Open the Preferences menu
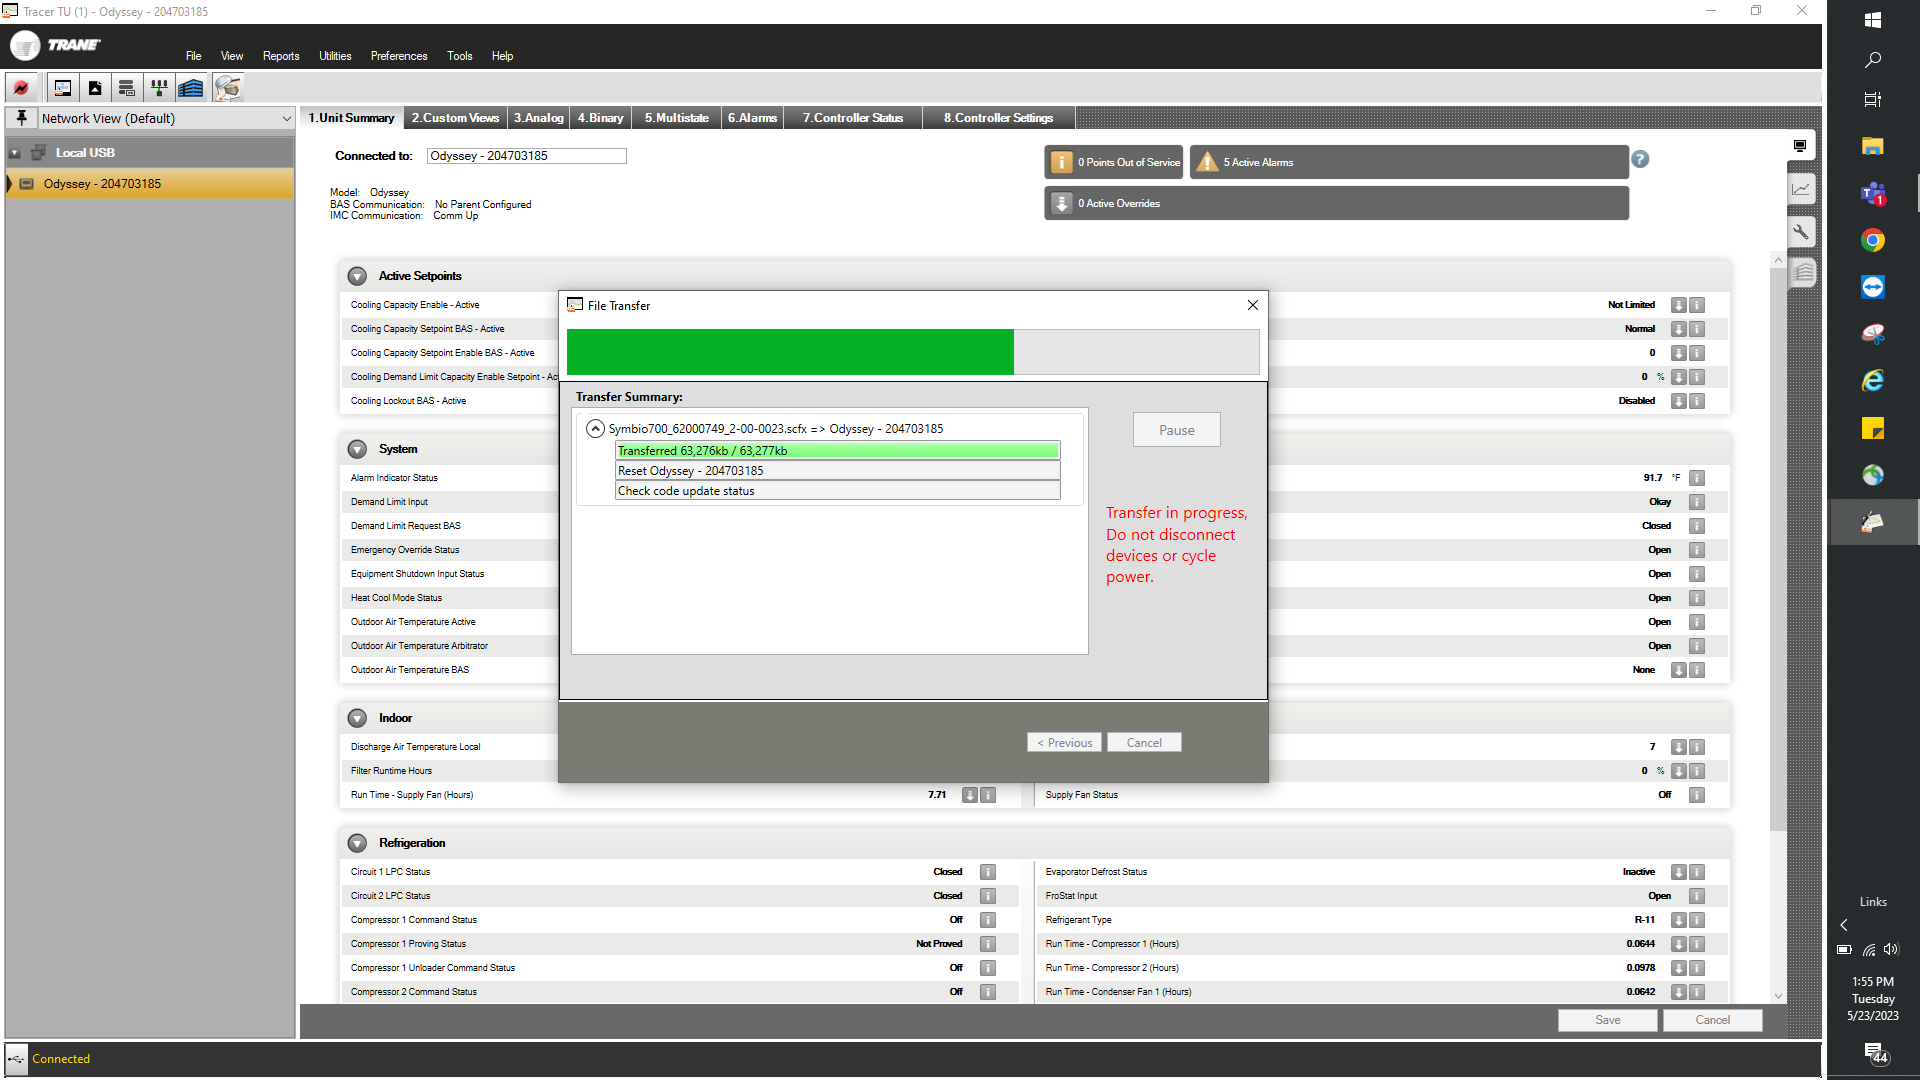This screenshot has width=1920, height=1080. [x=399, y=56]
